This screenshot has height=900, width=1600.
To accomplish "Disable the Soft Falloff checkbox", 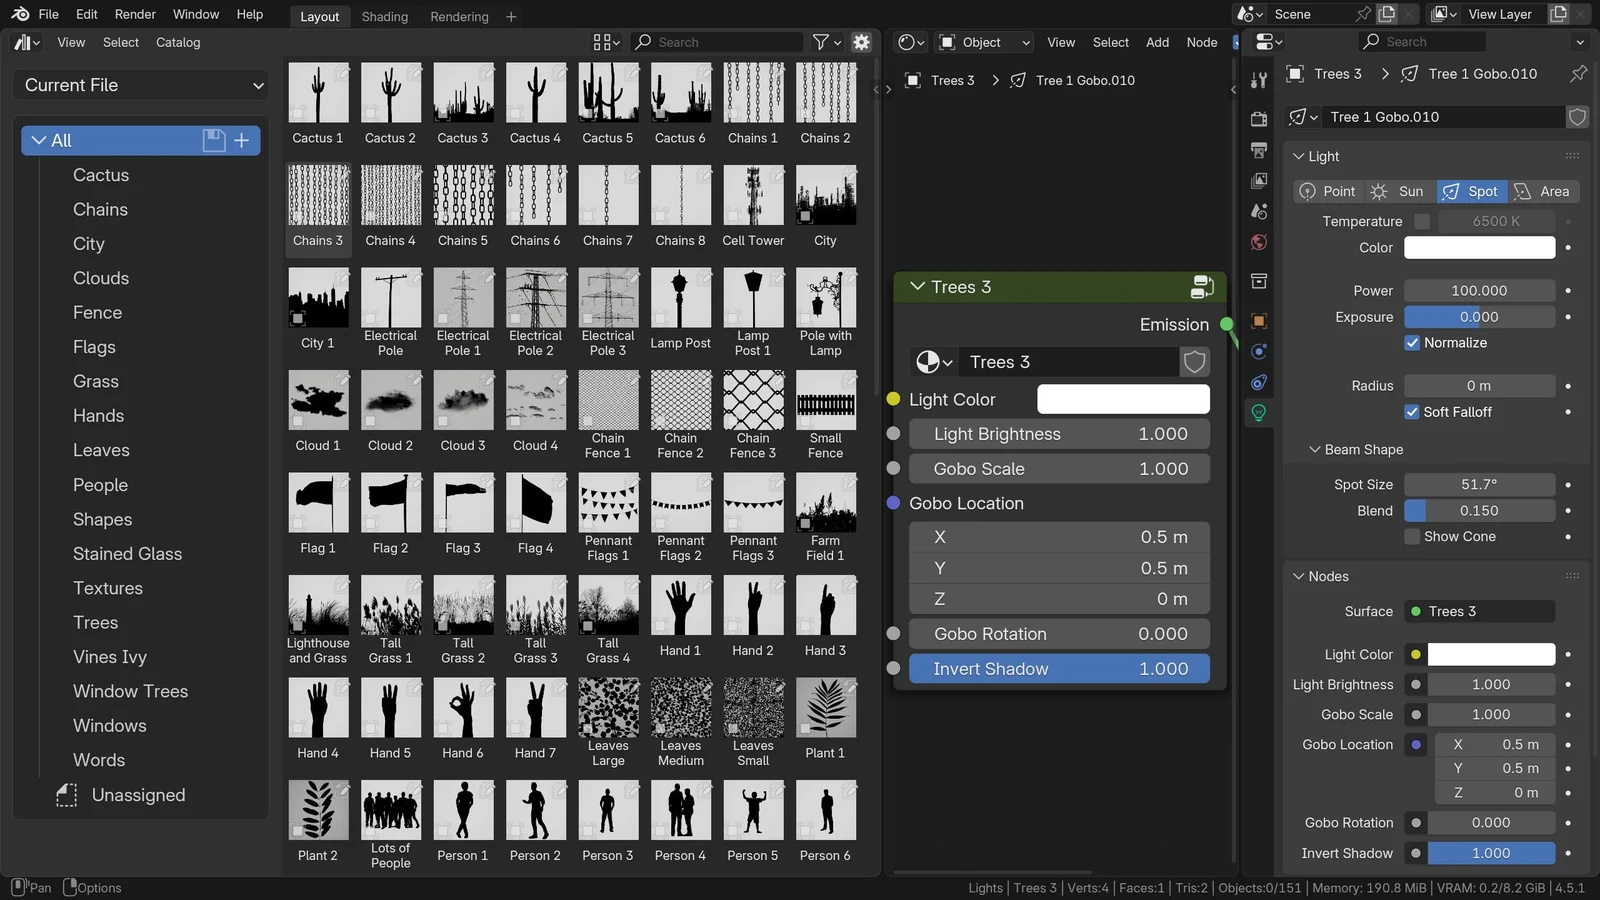I will click(1412, 411).
